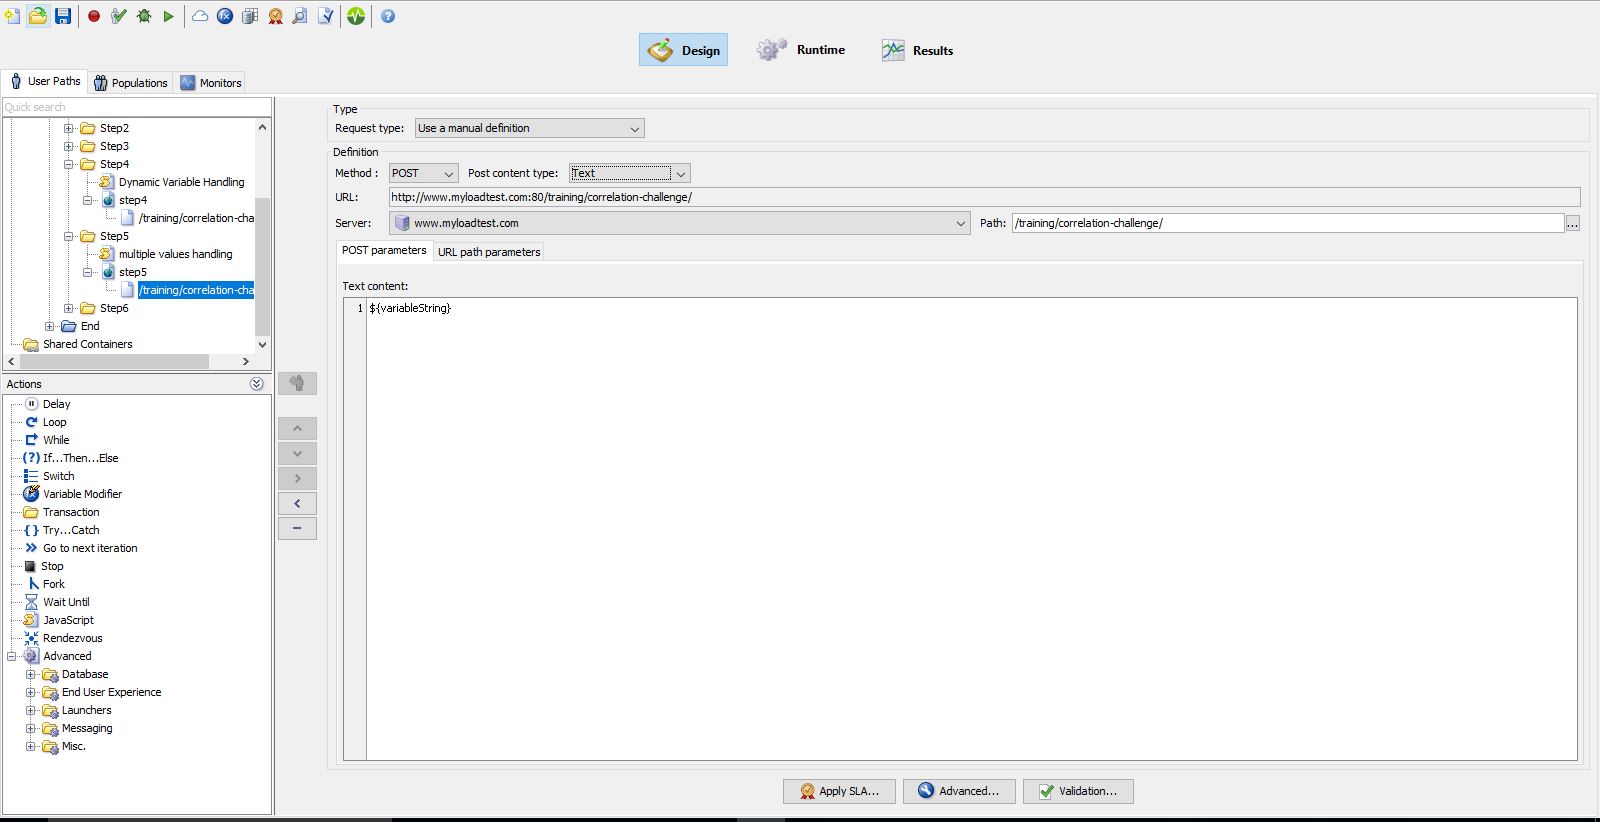This screenshot has width=1600, height=822.
Task: Click the move up arrow button
Action: point(297,428)
